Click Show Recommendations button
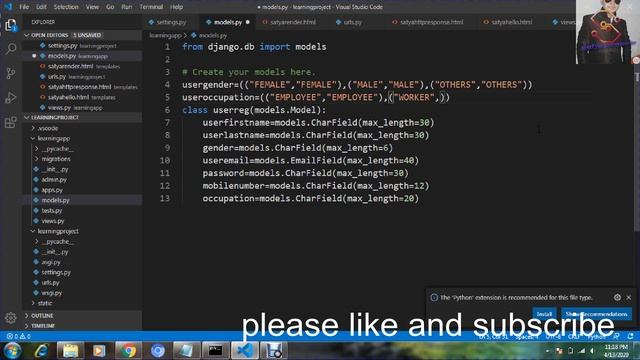 pyautogui.click(x=596, y=314)
